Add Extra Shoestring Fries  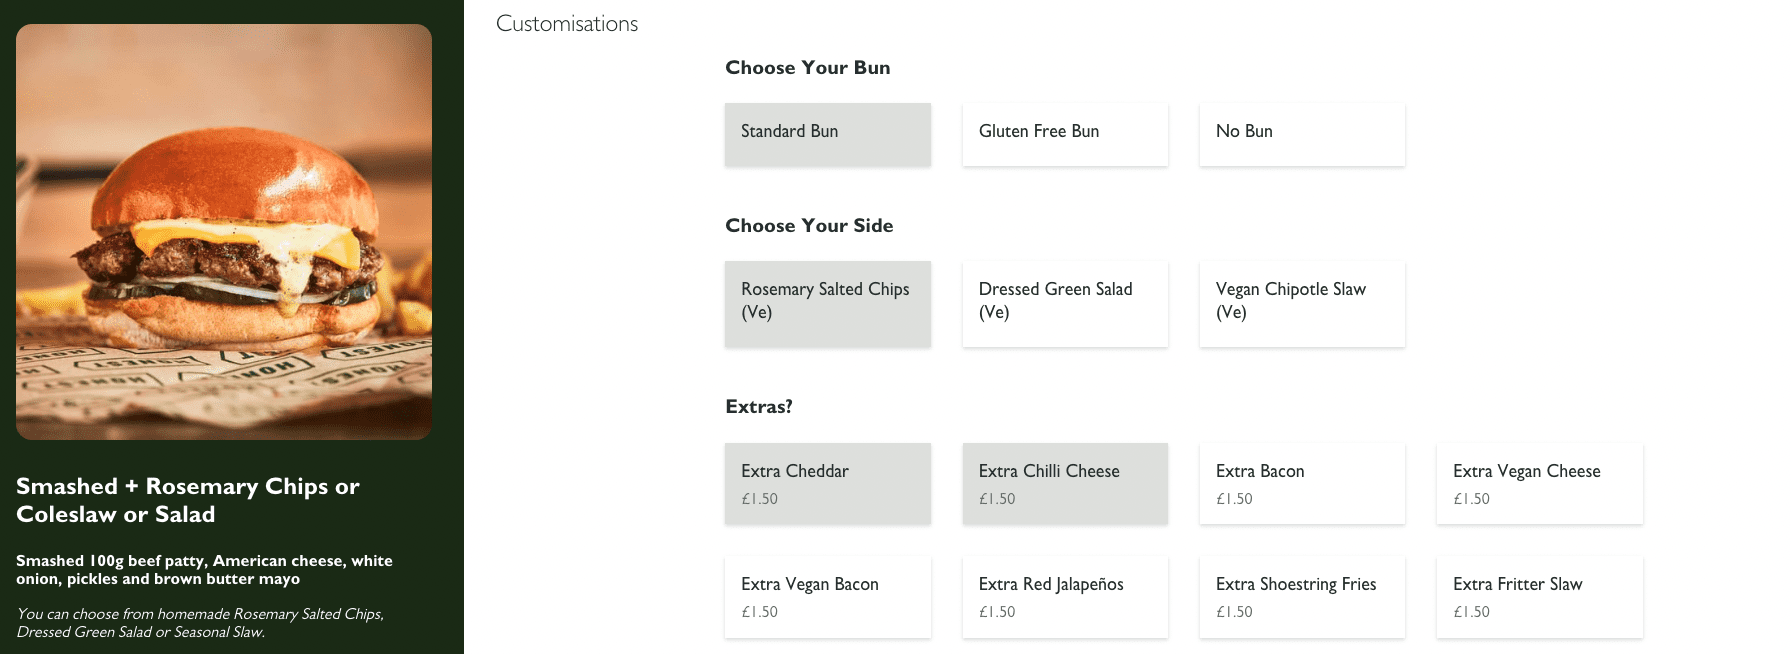click(1300, 595)
